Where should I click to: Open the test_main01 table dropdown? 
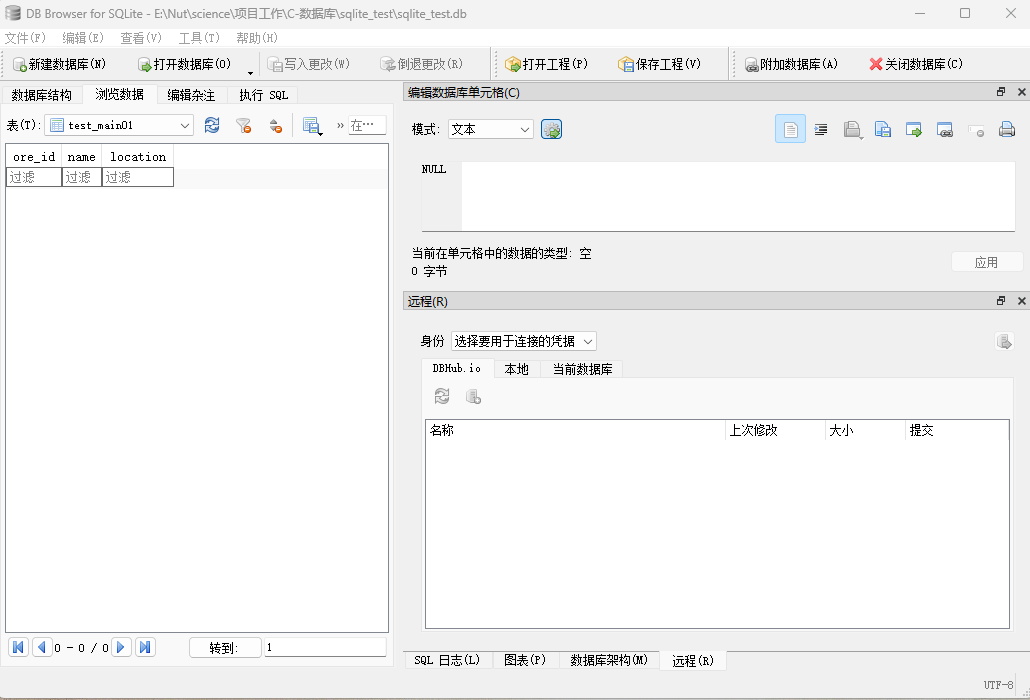(119, 125)
